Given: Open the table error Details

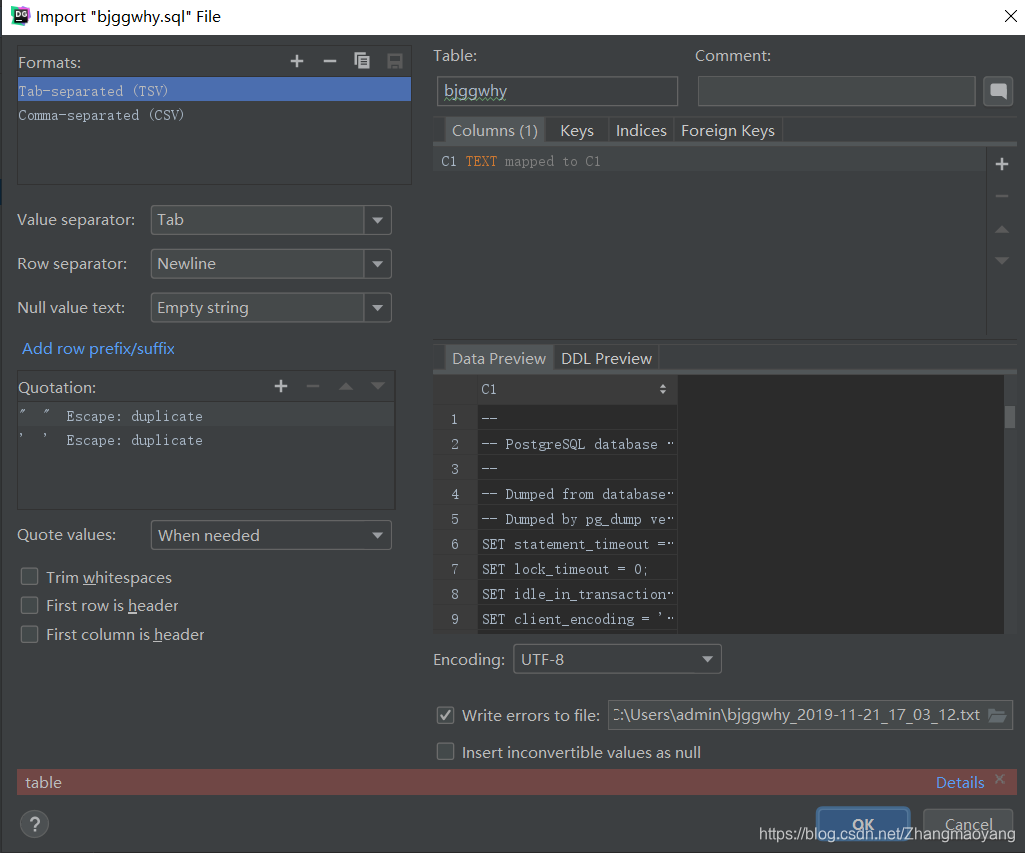Looking at the screenshot, I should tap(959, 782).
